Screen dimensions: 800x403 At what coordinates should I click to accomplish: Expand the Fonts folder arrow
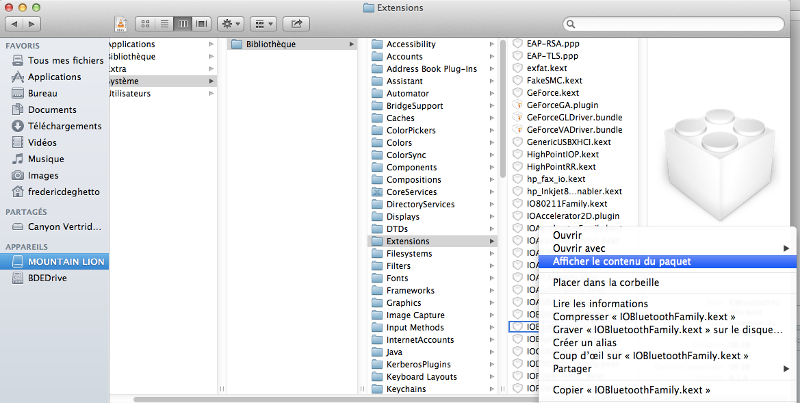[x=492, y=279]
